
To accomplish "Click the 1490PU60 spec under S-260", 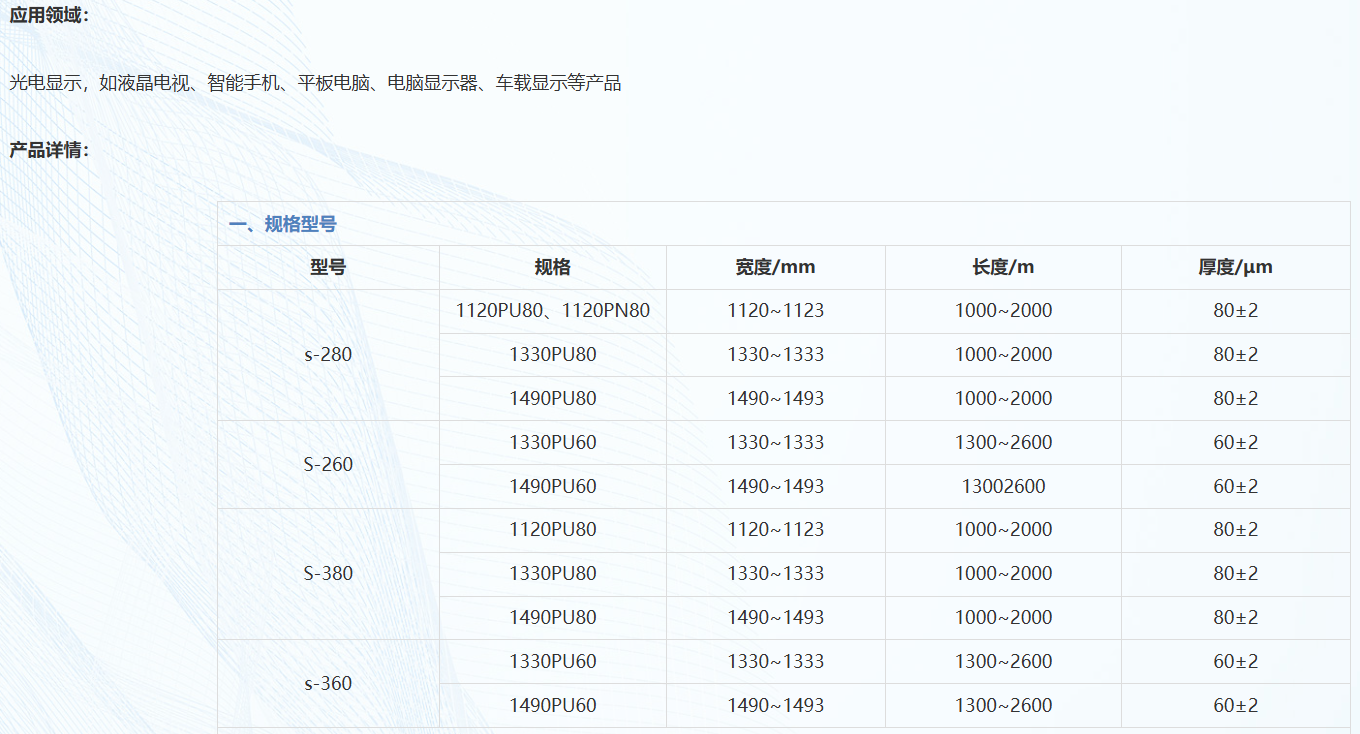I will [552, 486].
